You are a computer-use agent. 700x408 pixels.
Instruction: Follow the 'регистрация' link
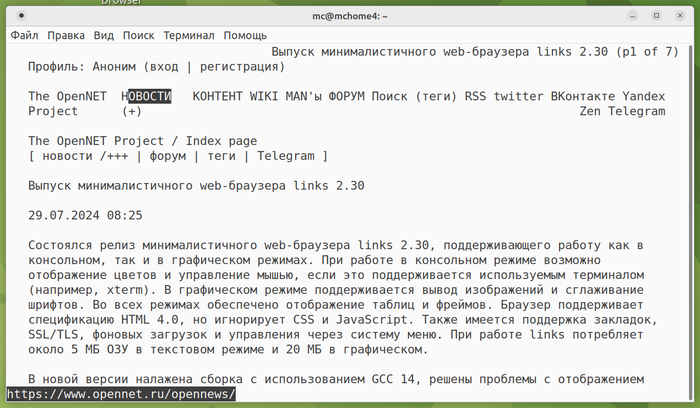coord(239,67)
